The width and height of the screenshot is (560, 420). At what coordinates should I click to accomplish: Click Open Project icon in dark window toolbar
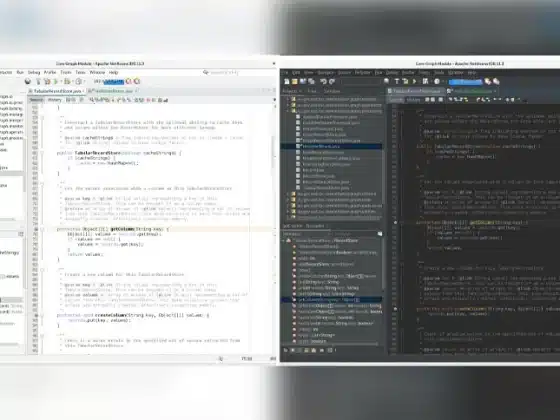pos(303,82)
